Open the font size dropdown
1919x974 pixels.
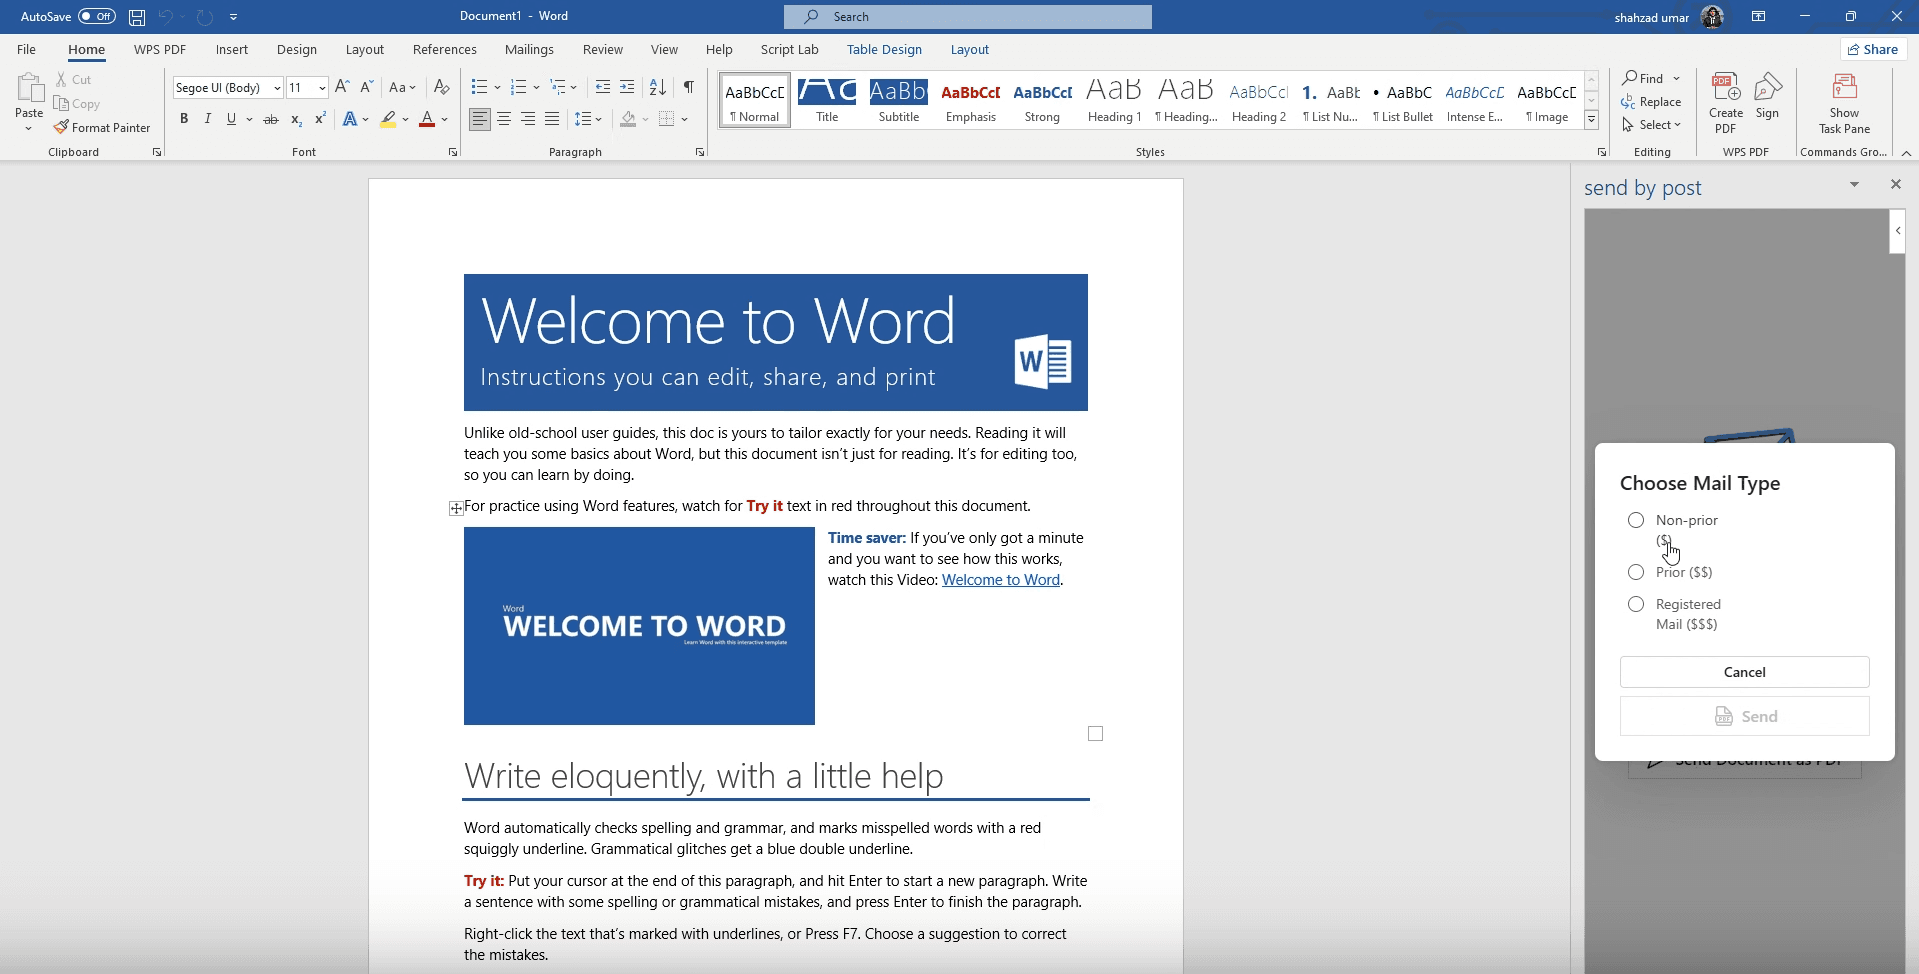point(322,88)
